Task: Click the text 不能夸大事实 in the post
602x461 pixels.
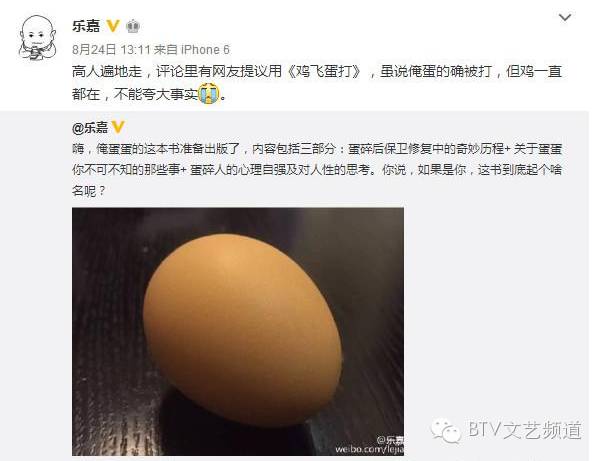Action: (156, 94)
